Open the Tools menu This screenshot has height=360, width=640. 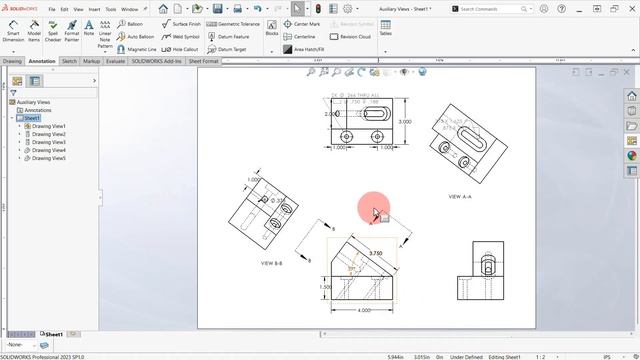tap(111, 9)
